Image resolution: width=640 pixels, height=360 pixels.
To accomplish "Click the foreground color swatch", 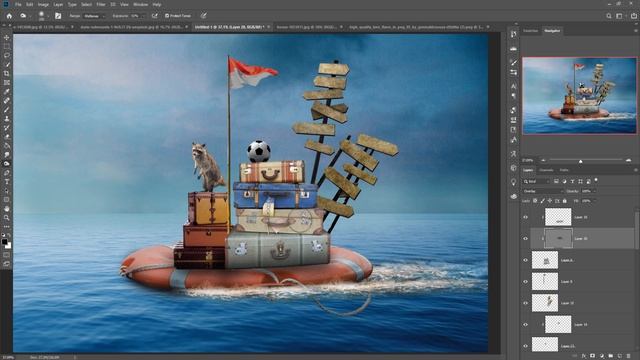I will click(4, 242).
